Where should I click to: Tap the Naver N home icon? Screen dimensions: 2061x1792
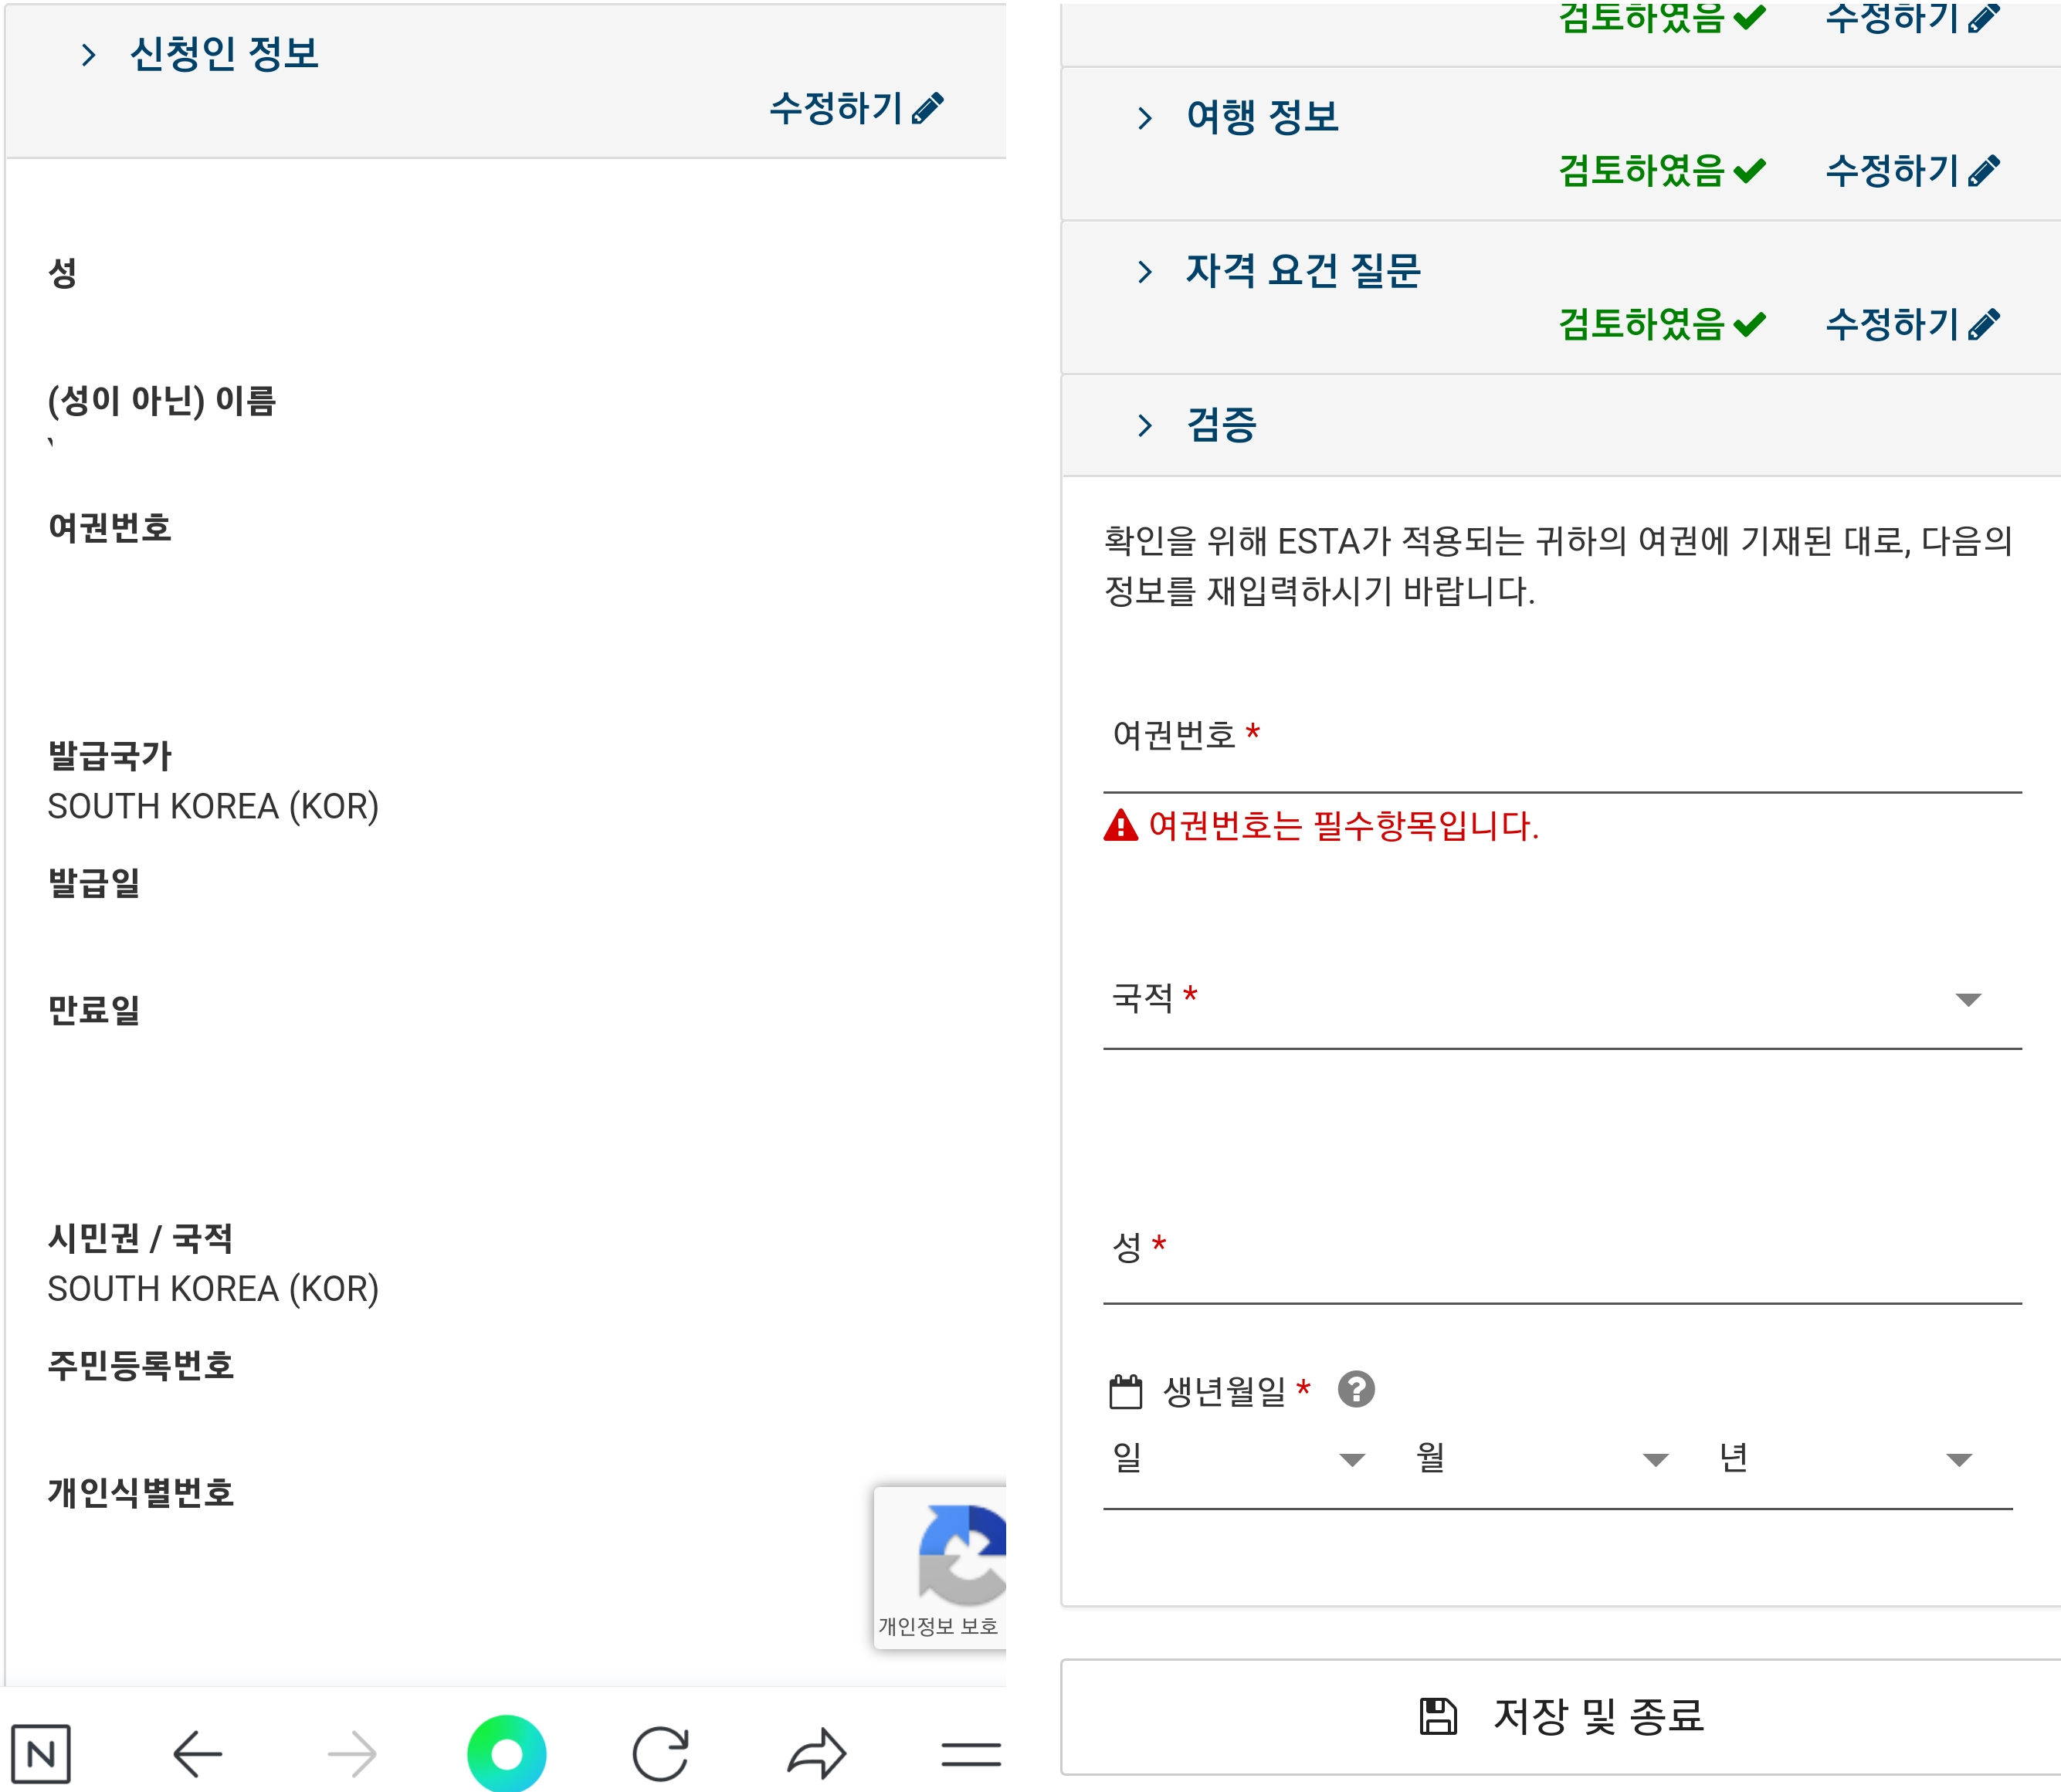coord(41,1753)
